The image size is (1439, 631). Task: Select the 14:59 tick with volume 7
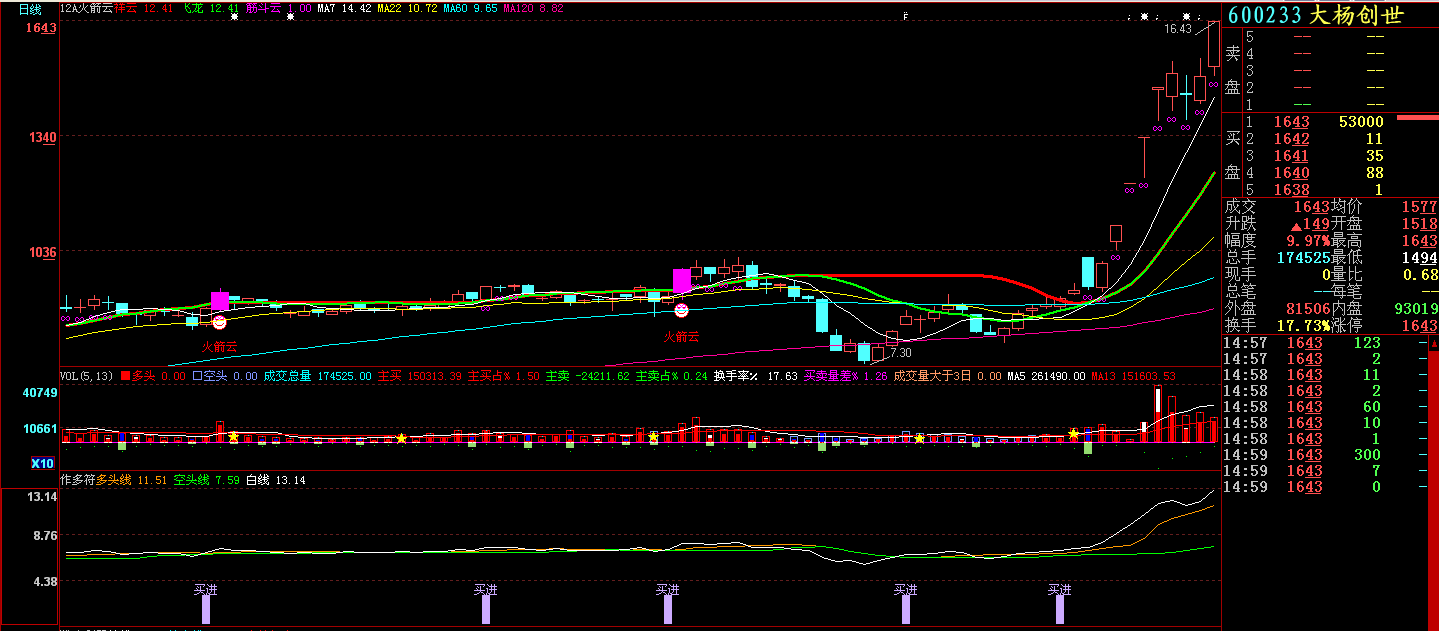coord(1325,471)
